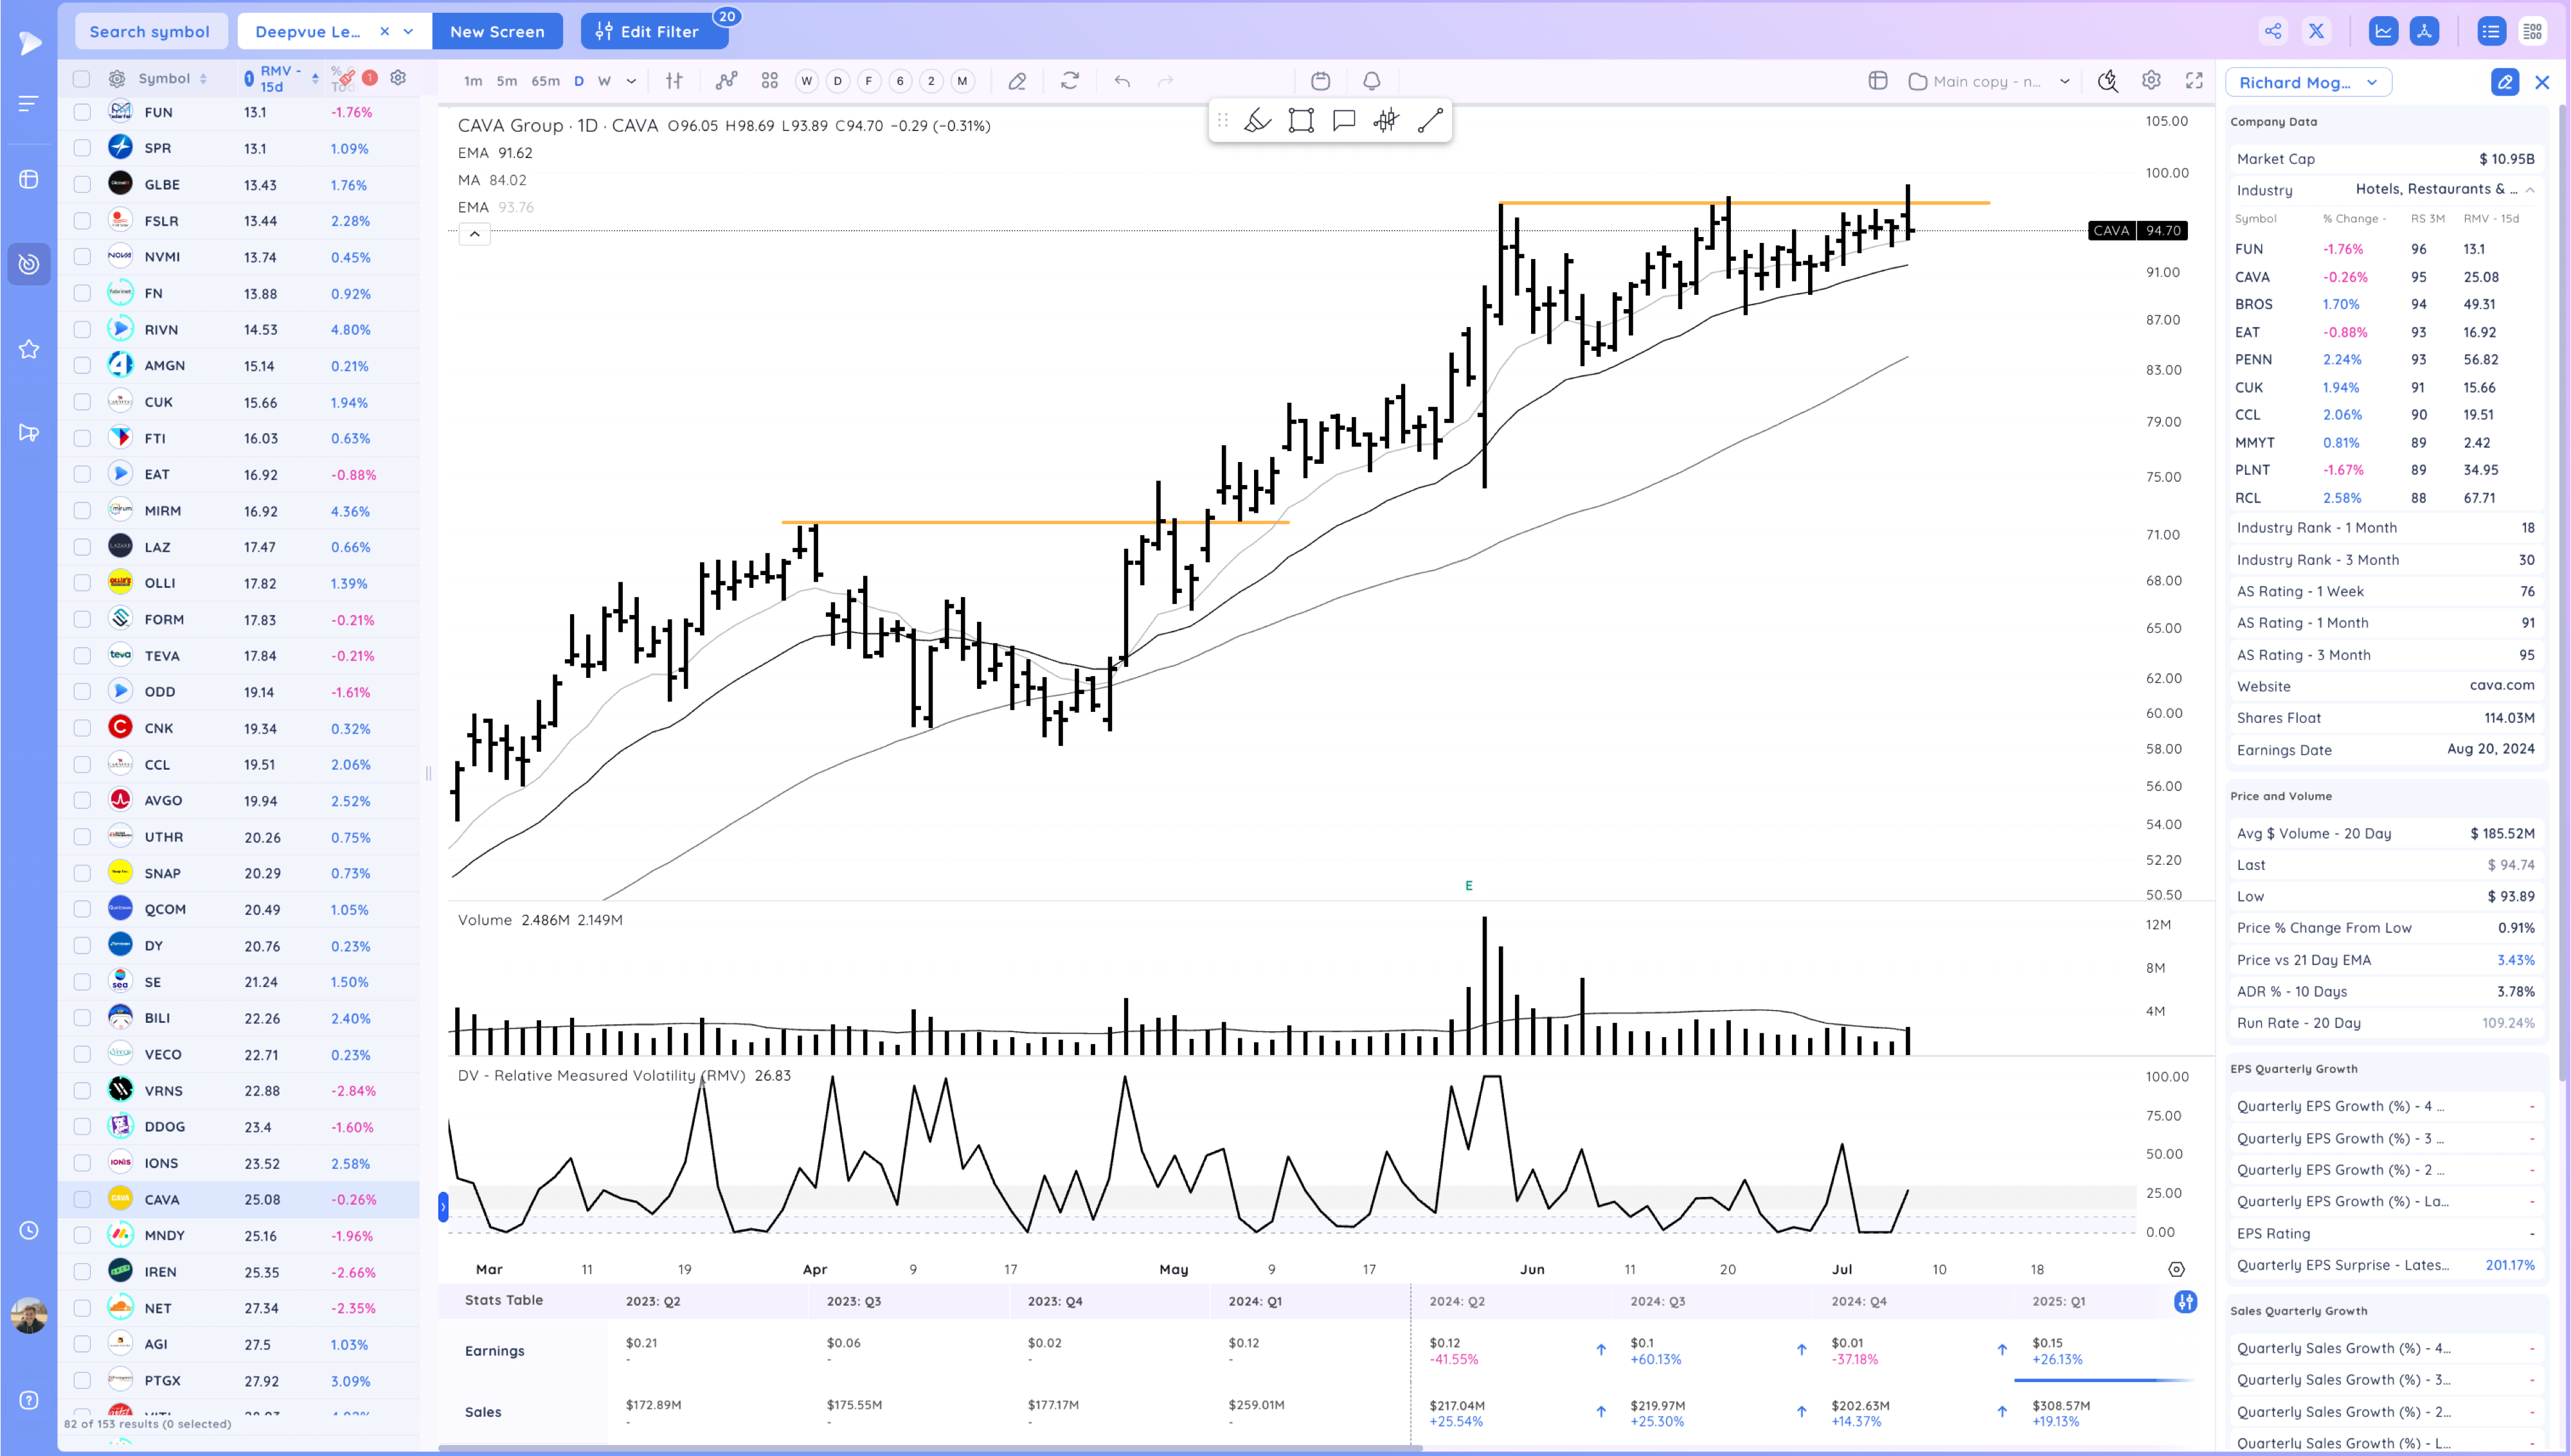This screenshot has width=2571, height=1456.
Task: Switch to the 65m timeframe
Action: pyautogui.click(x=545, y=81)
